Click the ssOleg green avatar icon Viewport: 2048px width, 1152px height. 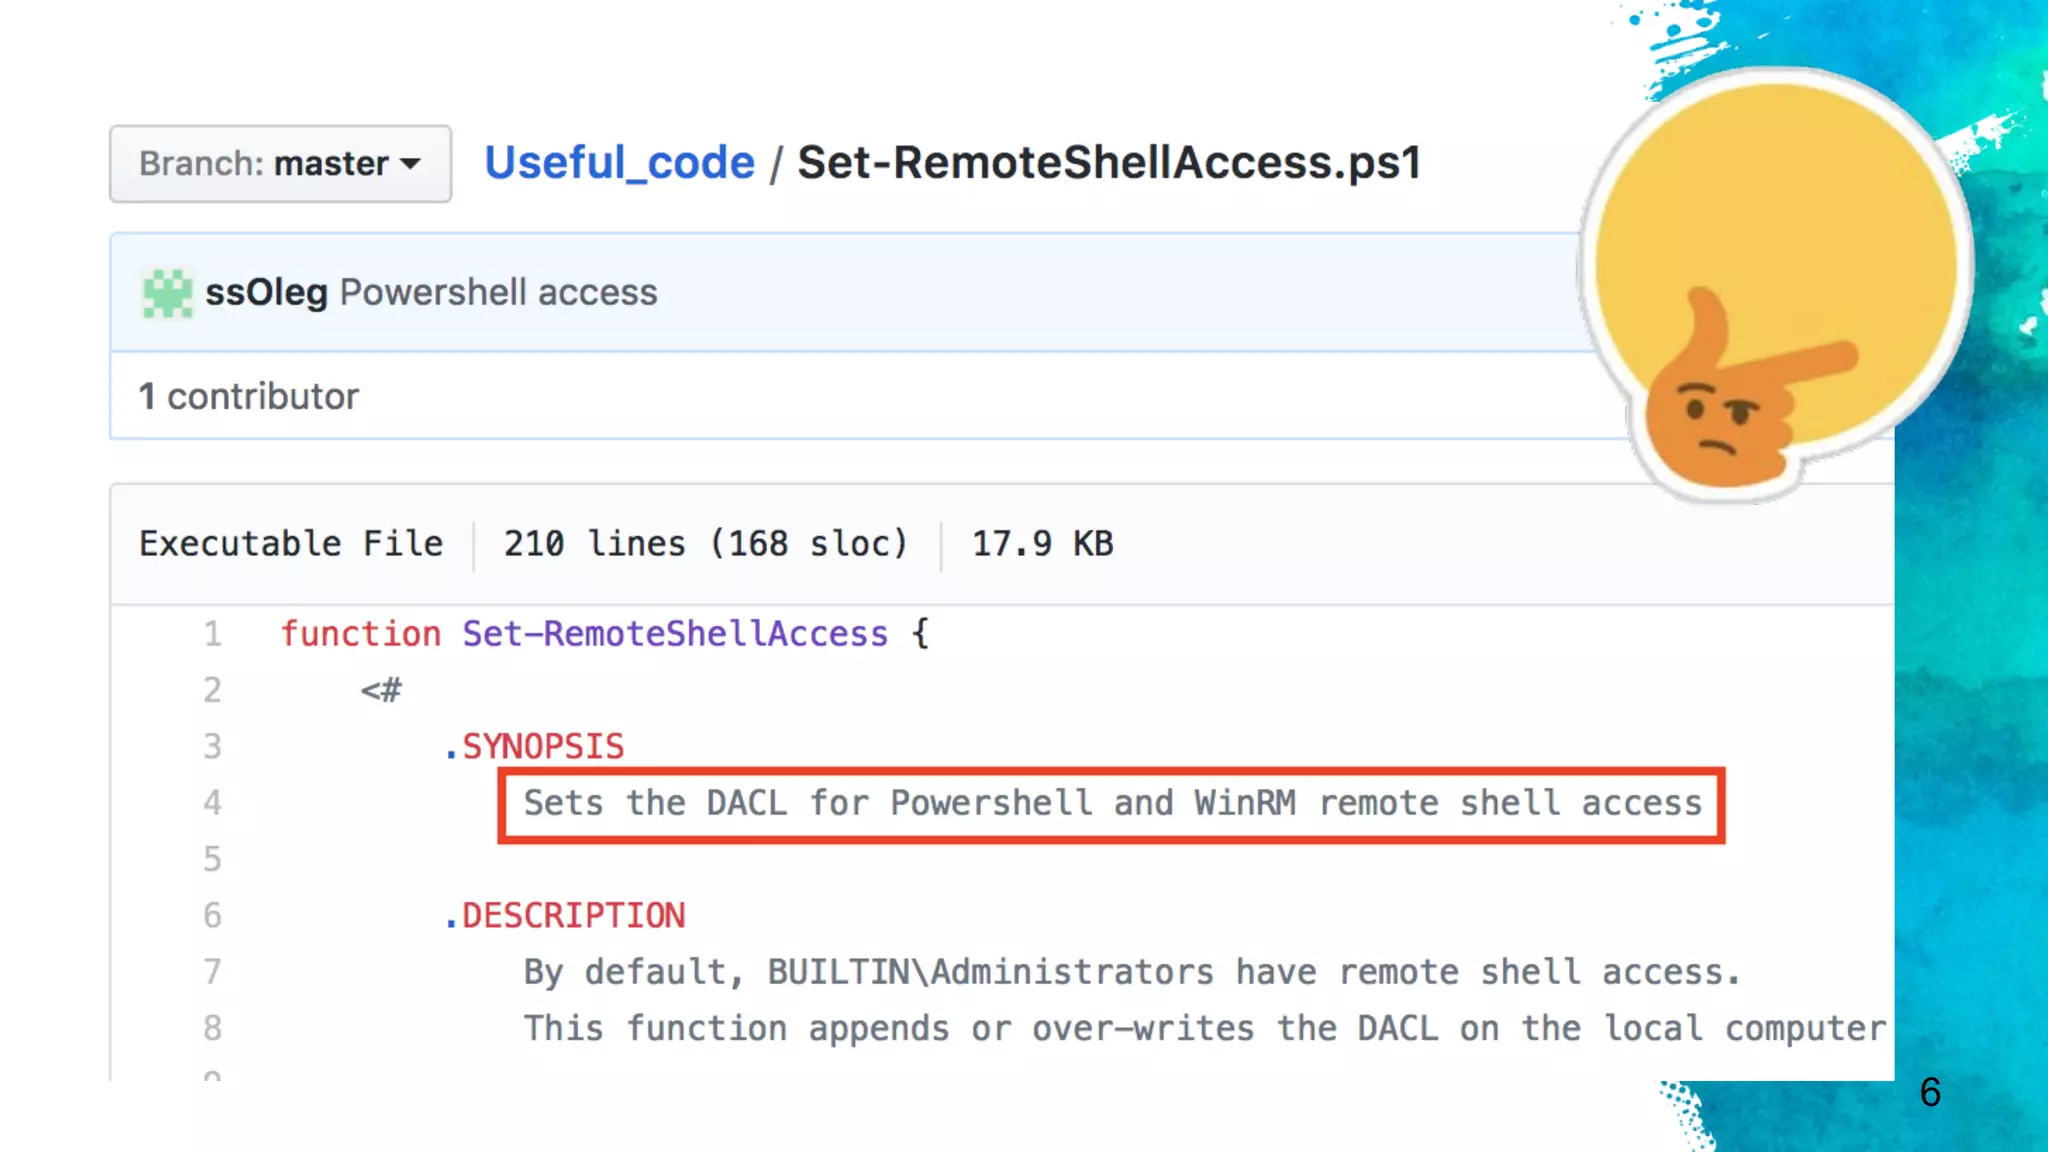[167, 293]
